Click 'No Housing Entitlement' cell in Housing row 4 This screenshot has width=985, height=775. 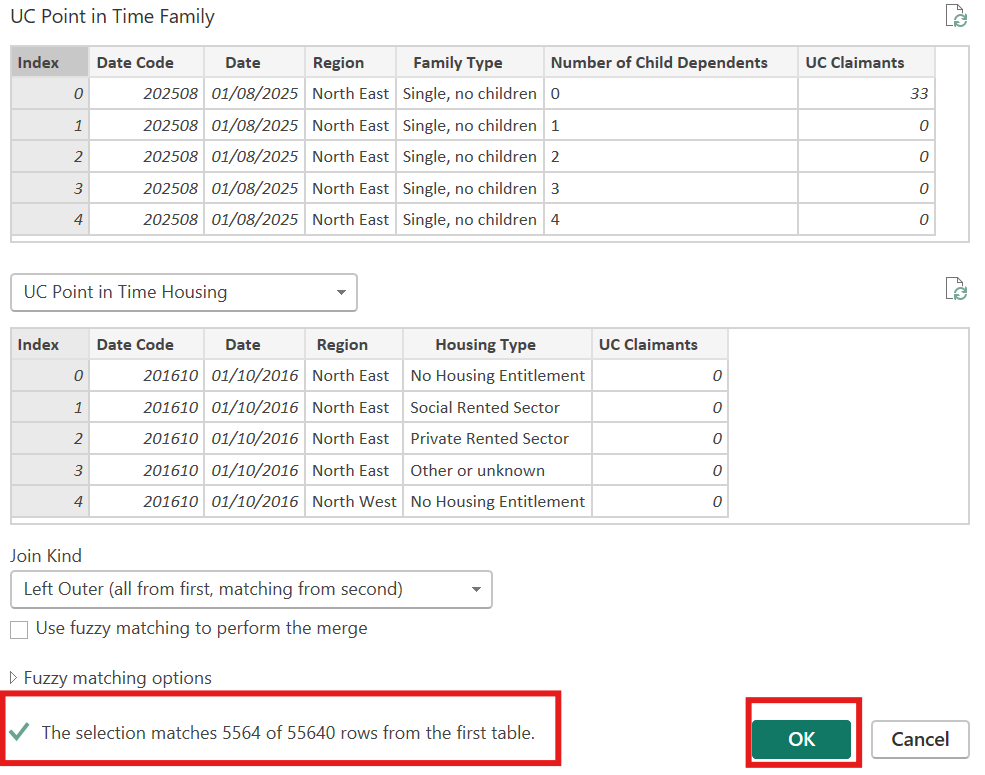coord(498,501)
